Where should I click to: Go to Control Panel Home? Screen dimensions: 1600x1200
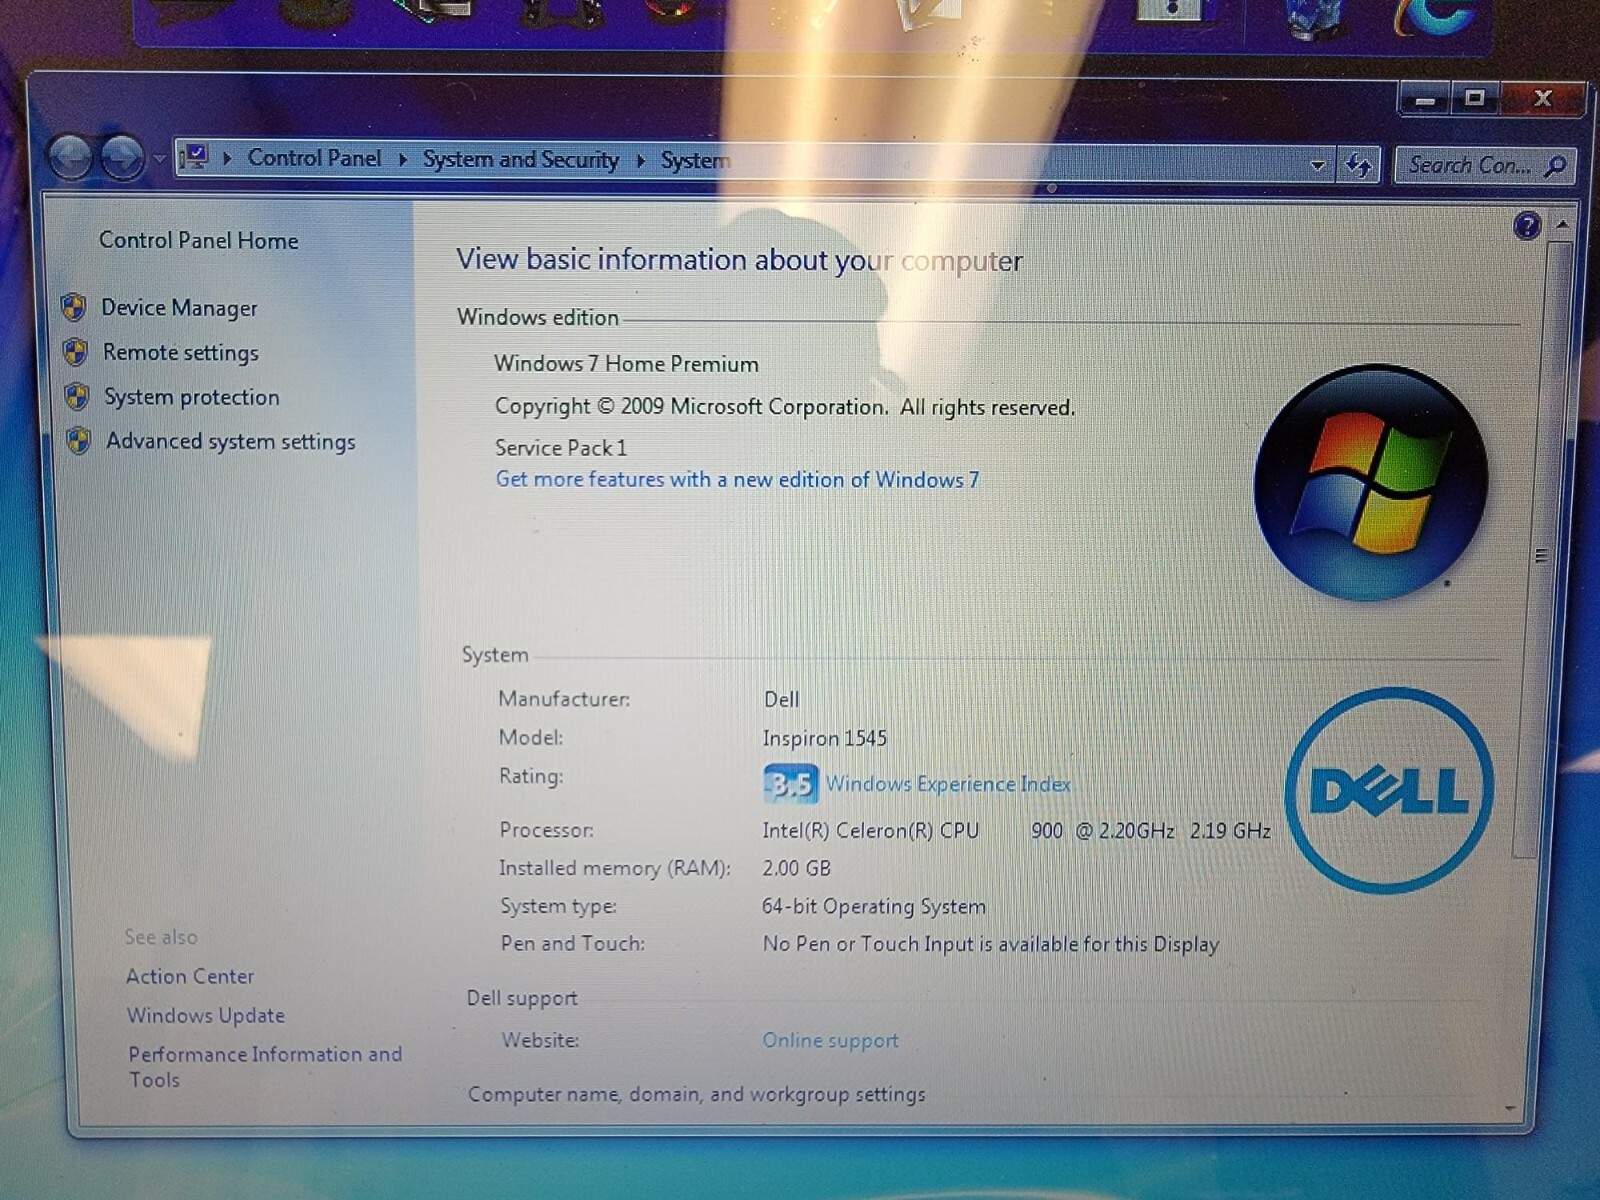[x=198, y=241]
